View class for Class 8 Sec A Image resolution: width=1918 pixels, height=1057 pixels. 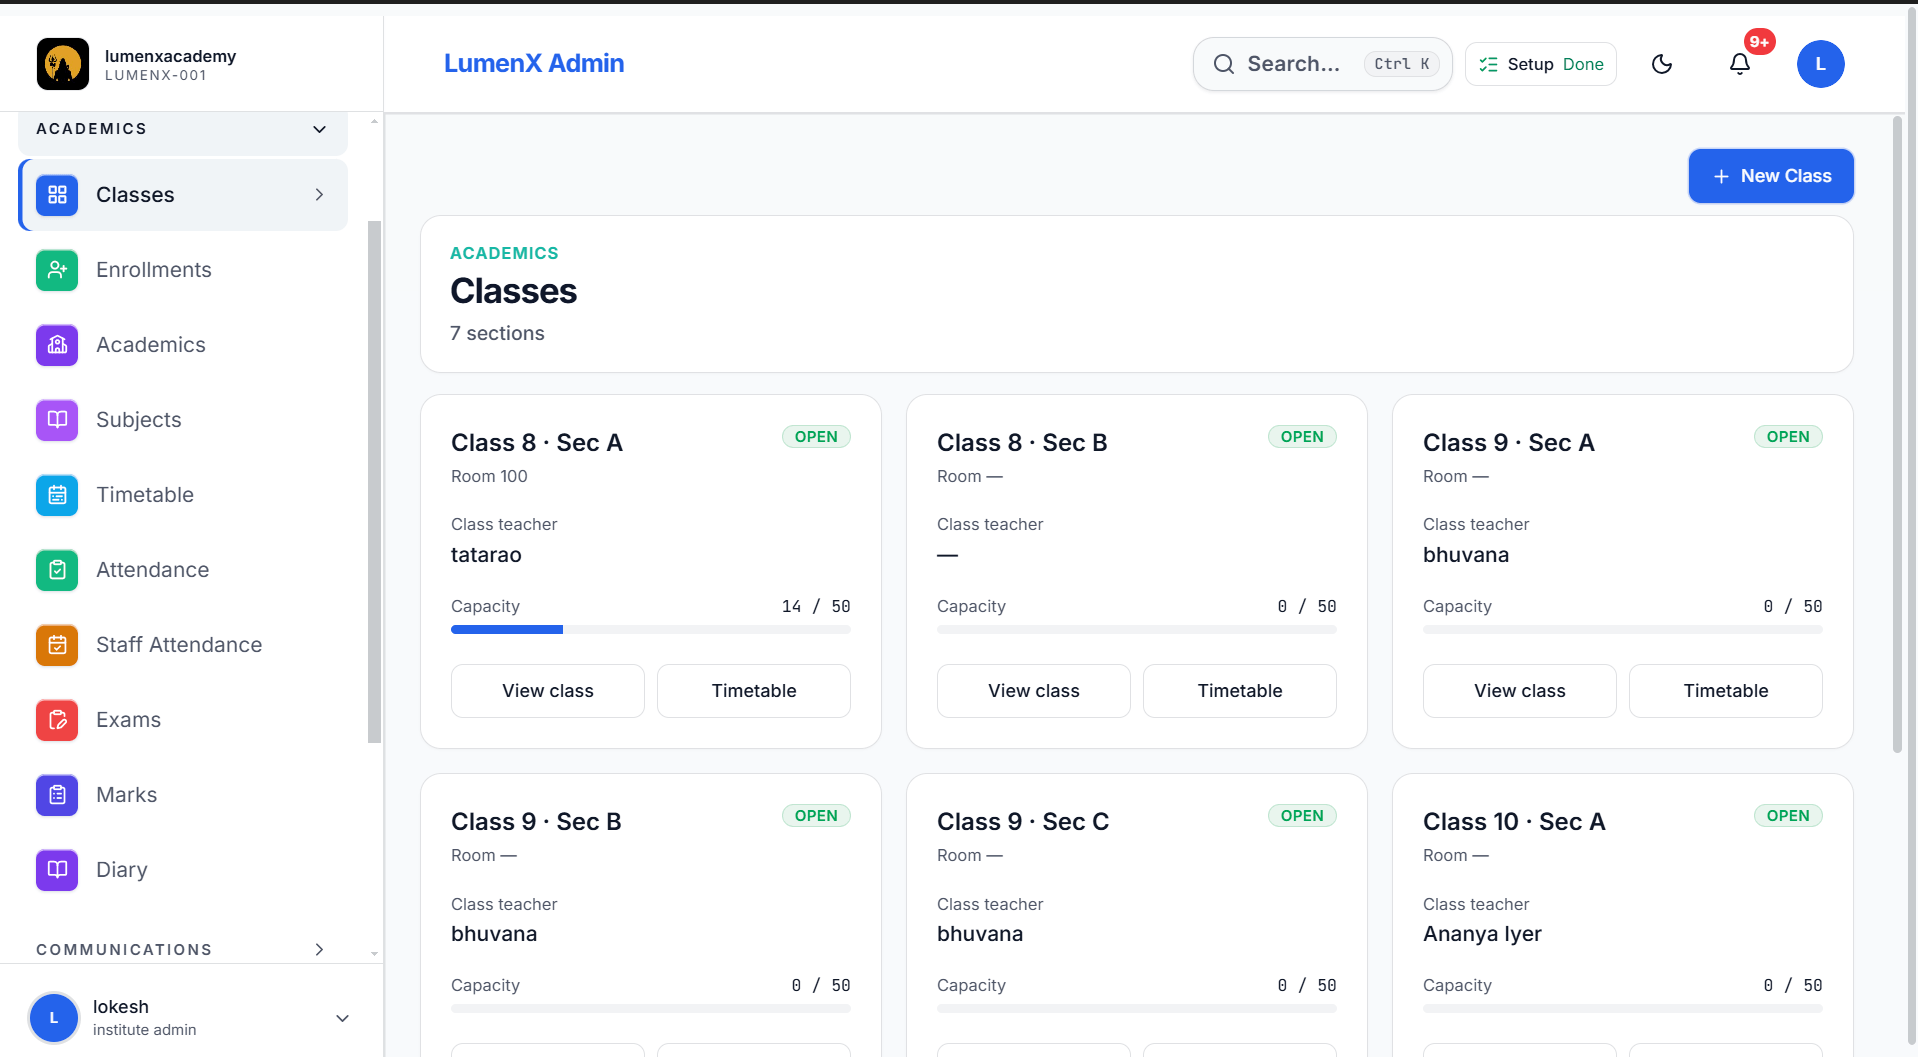point(548,691)
